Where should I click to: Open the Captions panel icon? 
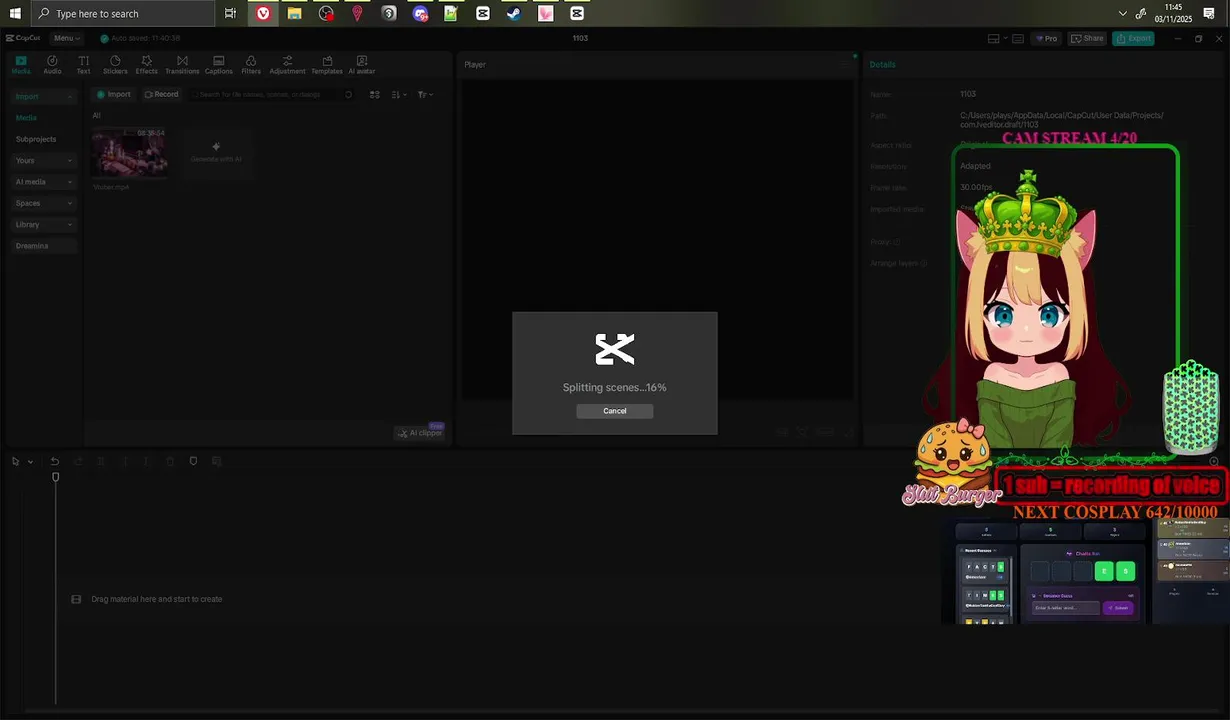point(218,65)
